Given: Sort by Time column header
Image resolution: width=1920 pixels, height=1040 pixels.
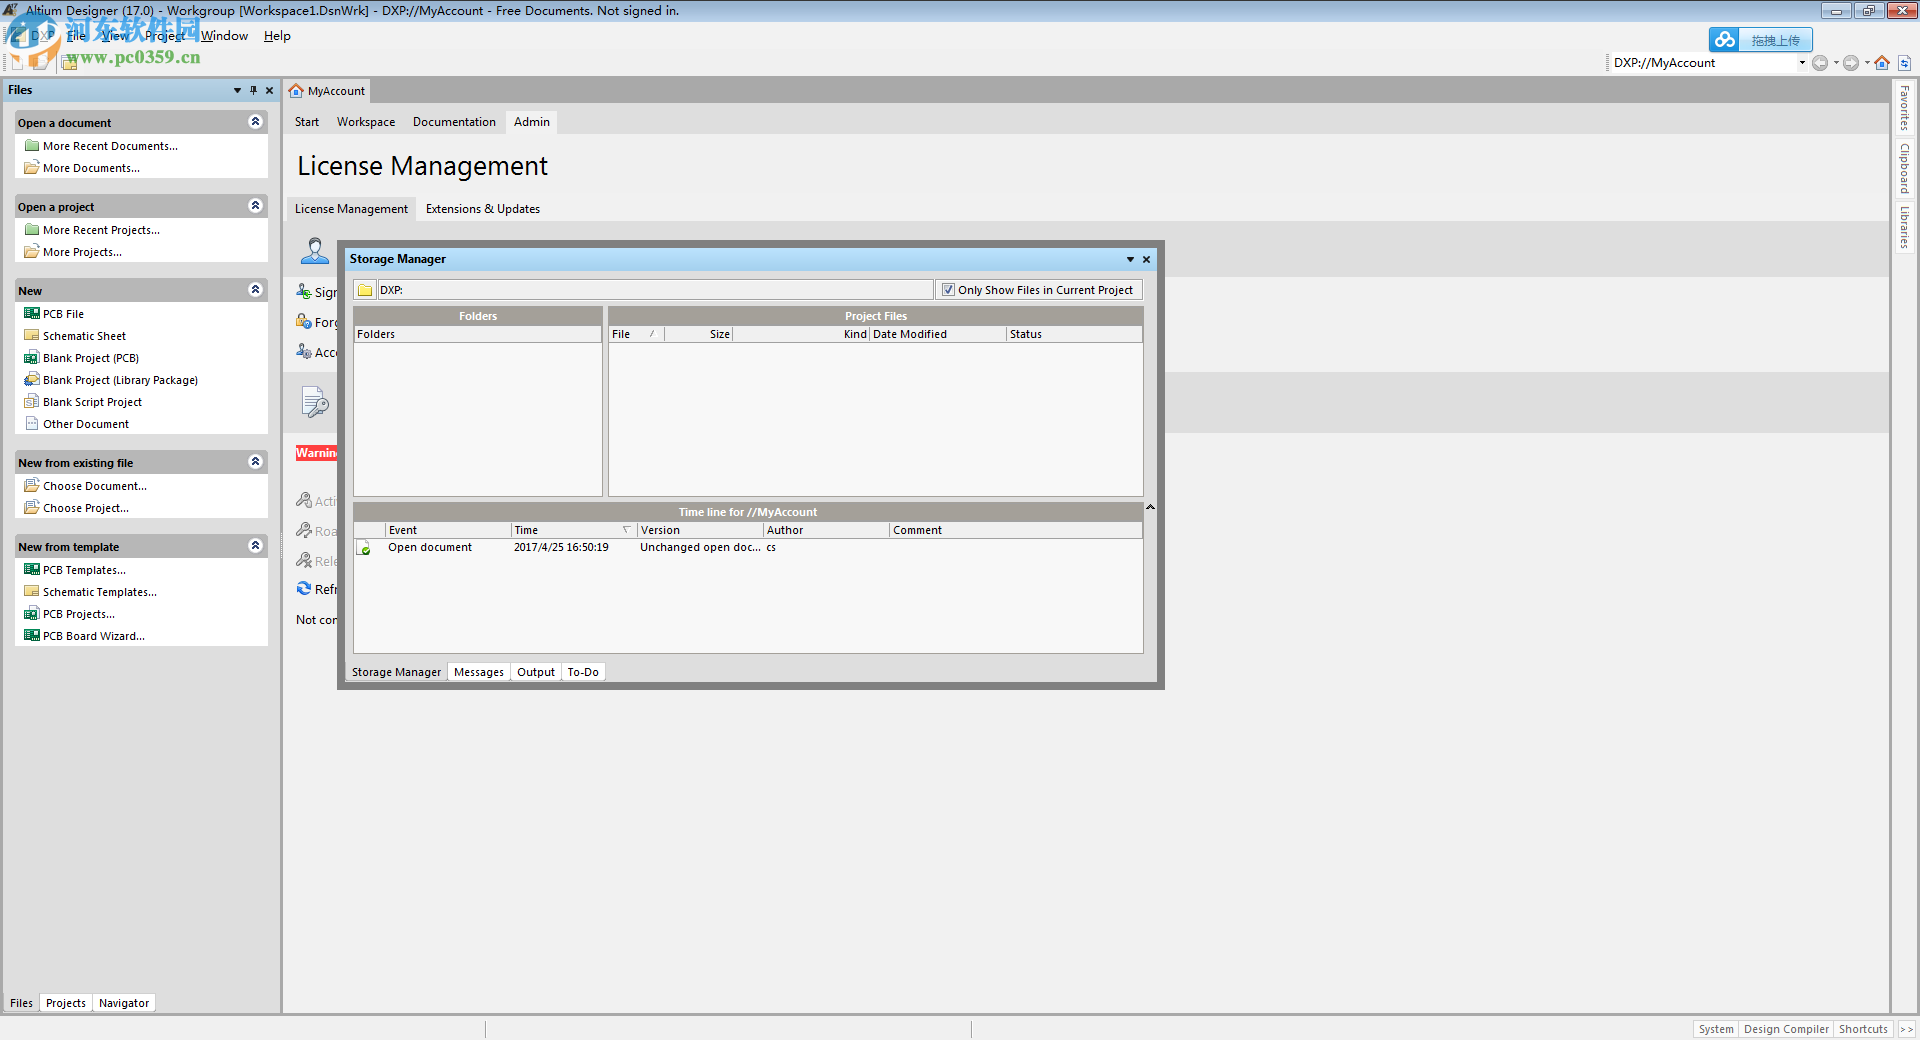Looking at the screenshot, I should pyautogui.click(x=574, y=530).
